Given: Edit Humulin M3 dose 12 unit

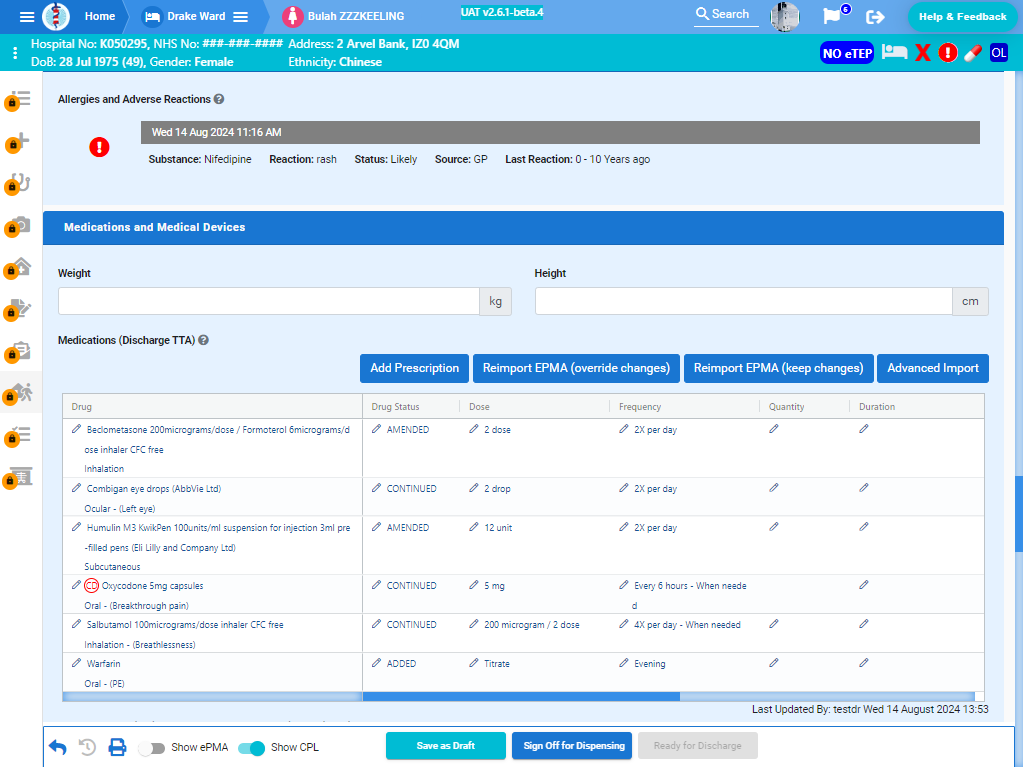Looking at the screenshot, I should pyautogui.click(x=474, y=527).
